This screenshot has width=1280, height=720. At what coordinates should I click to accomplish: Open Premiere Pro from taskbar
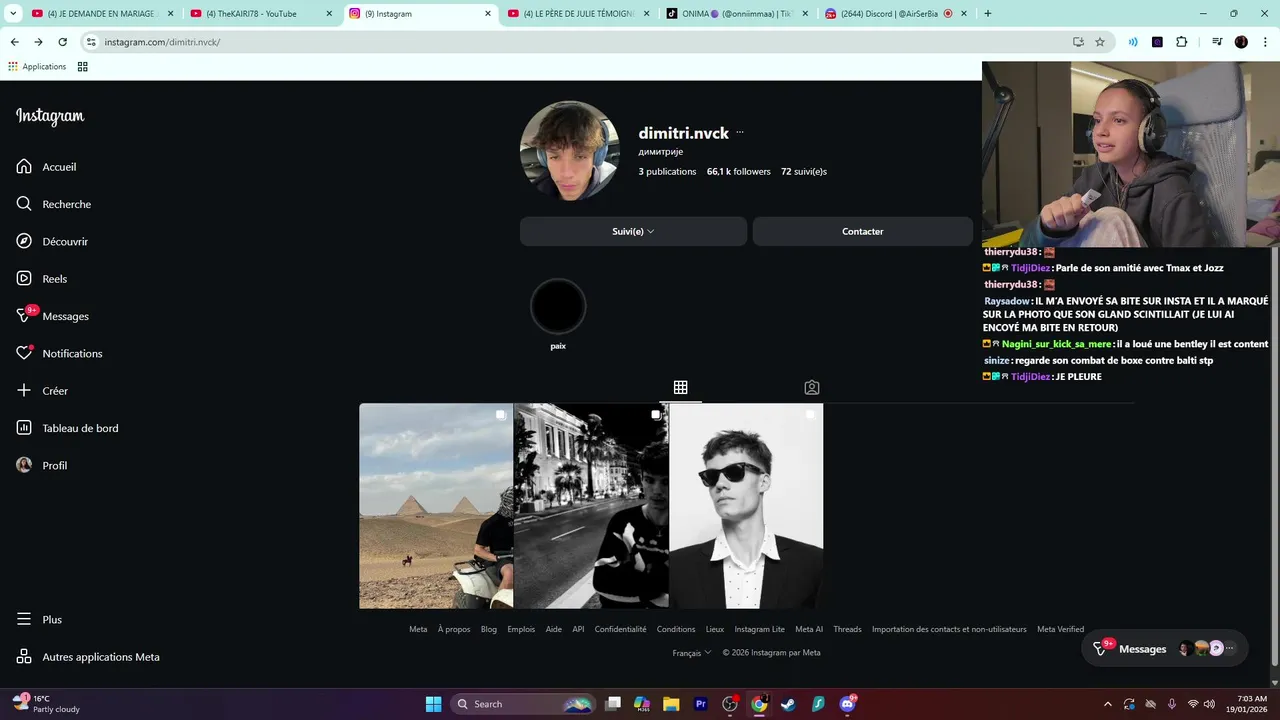(x=701, y=704)
